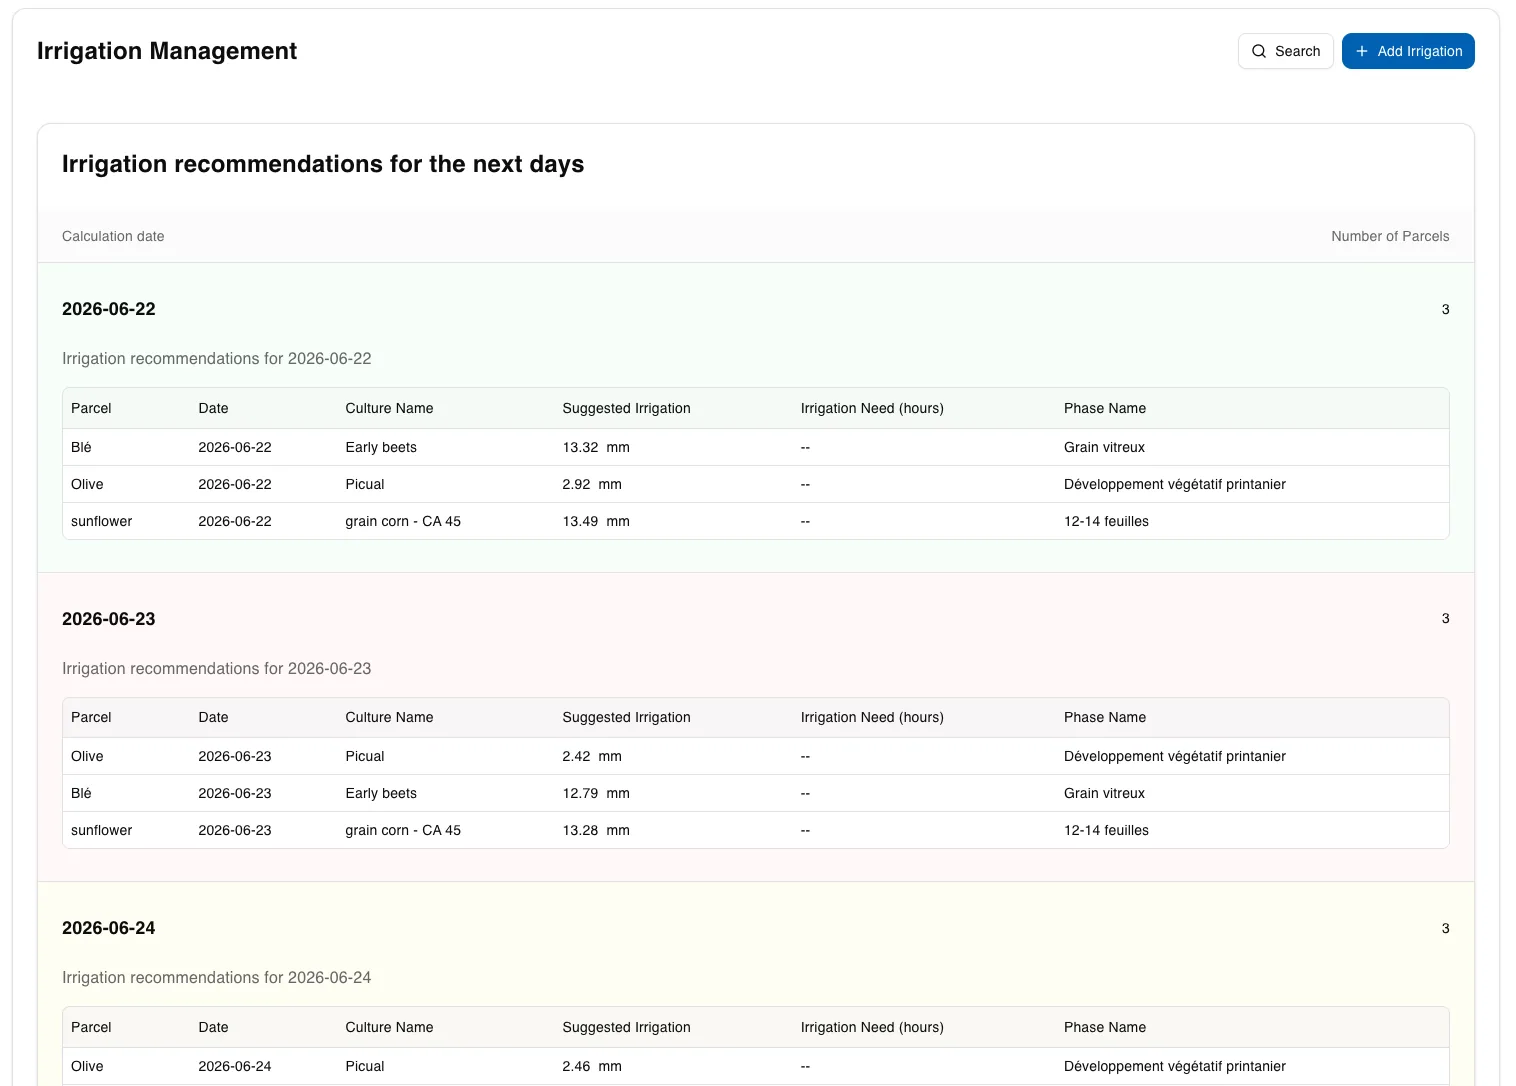The height and width of the screenshot is (1086, 1516).
Task: Select the Olive parcel cell for 2026-06-22
Action: [87, 484]
